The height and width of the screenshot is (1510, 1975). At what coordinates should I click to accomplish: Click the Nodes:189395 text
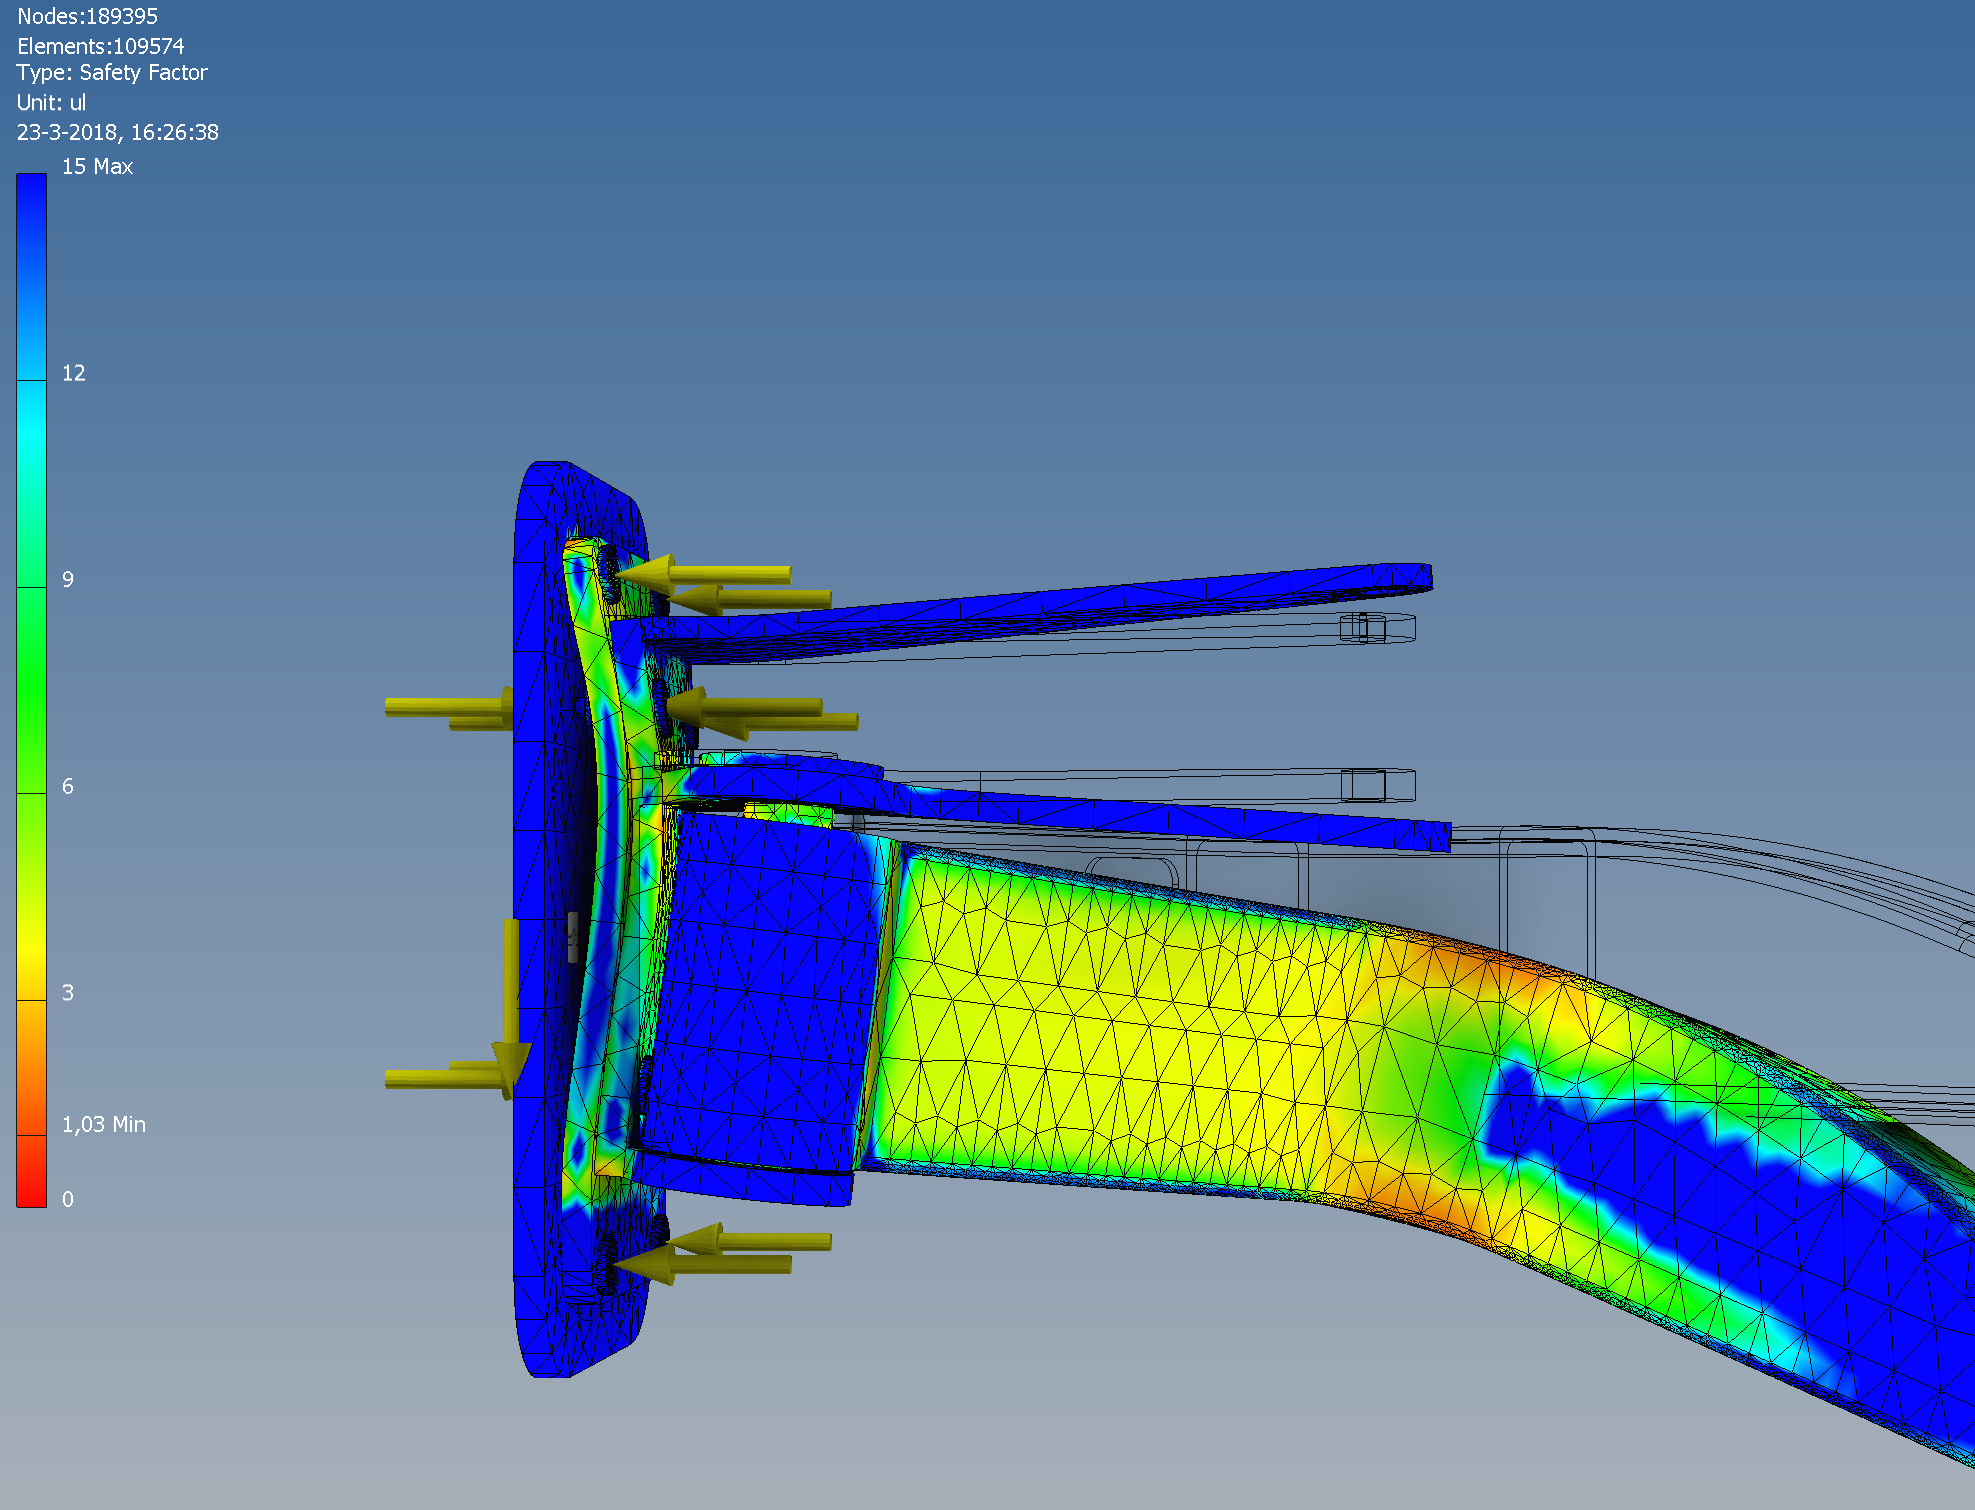coord(88,16)
